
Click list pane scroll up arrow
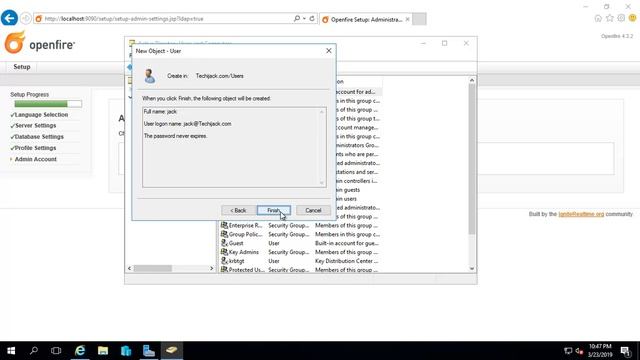[x=472, y=80]
